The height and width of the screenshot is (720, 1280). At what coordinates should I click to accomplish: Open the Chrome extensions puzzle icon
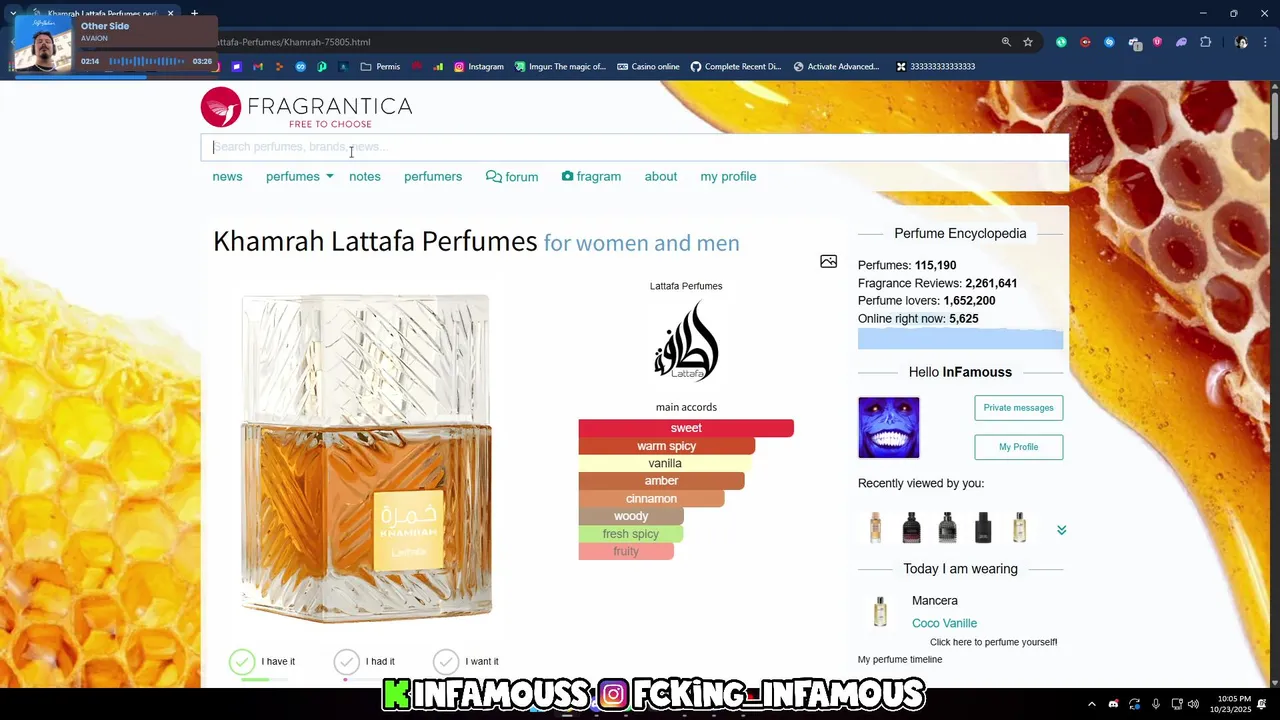pyautogui.click(x=1205, y=42)
